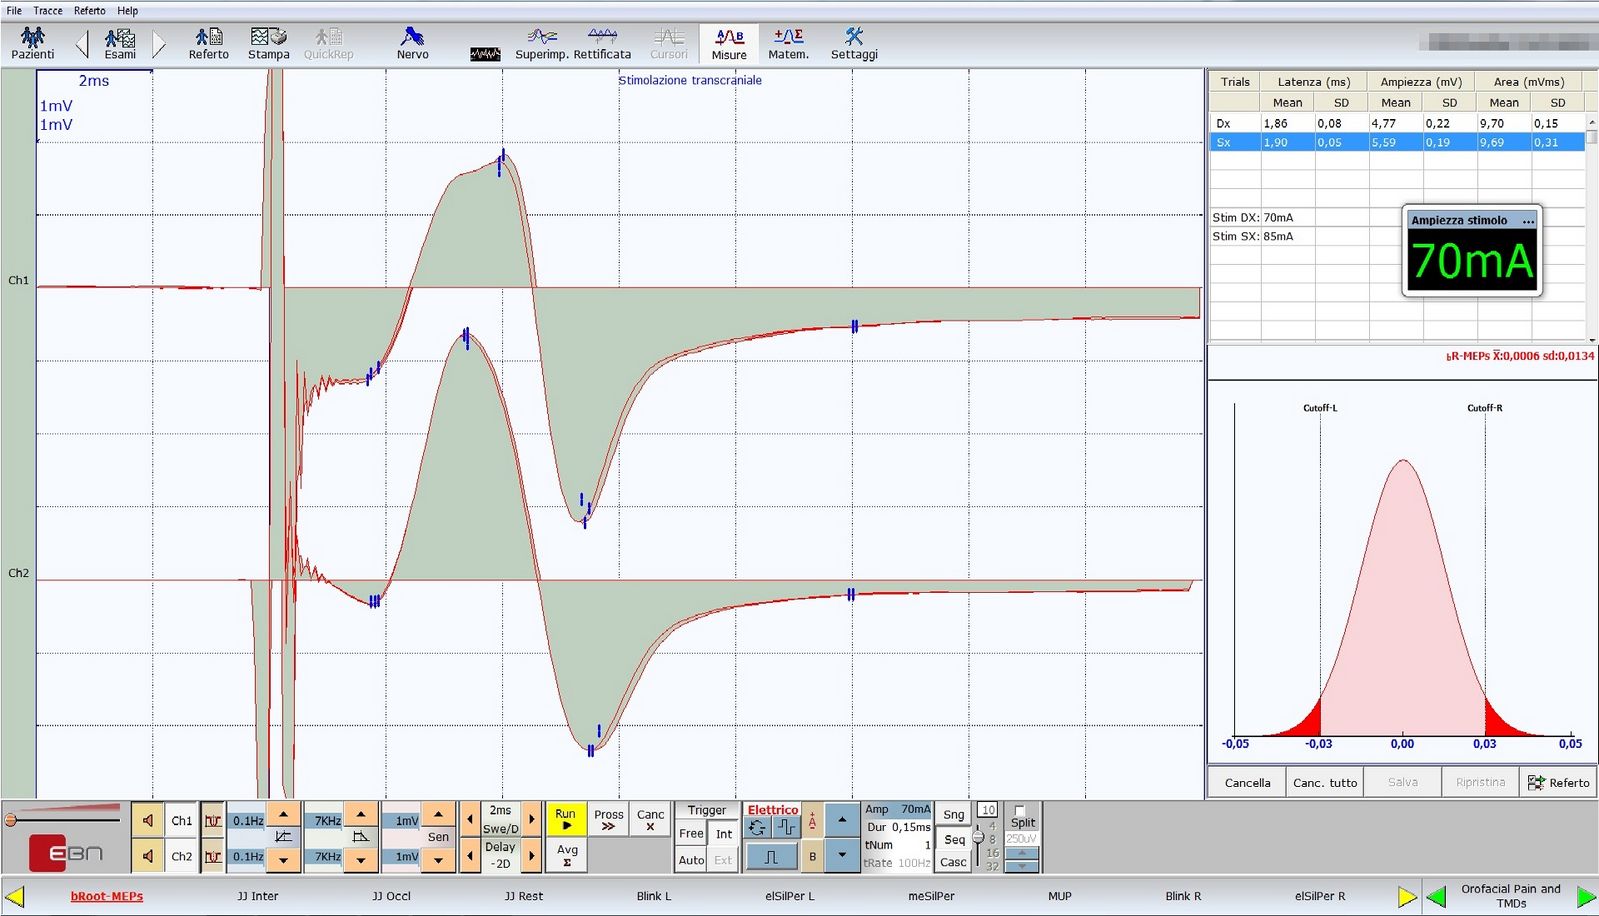
Task: Open the Referto report toolbar icon
Action: tap(209, 43)
